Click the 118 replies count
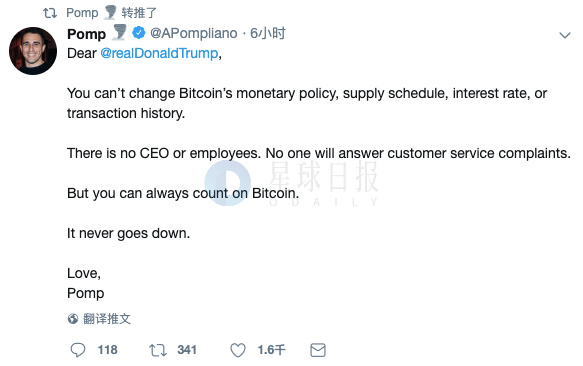This screenshot has height=366, width=583. [x=107, y=350]
